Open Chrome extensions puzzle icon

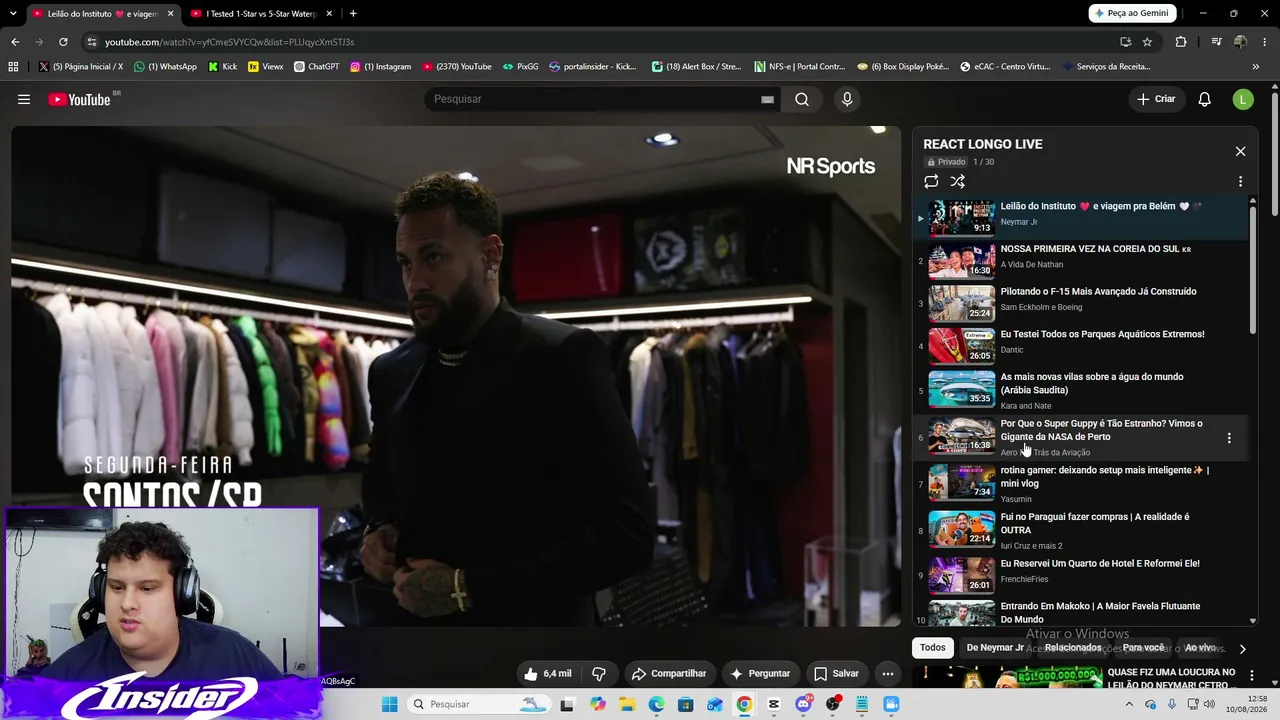(x=1181, y=42)
